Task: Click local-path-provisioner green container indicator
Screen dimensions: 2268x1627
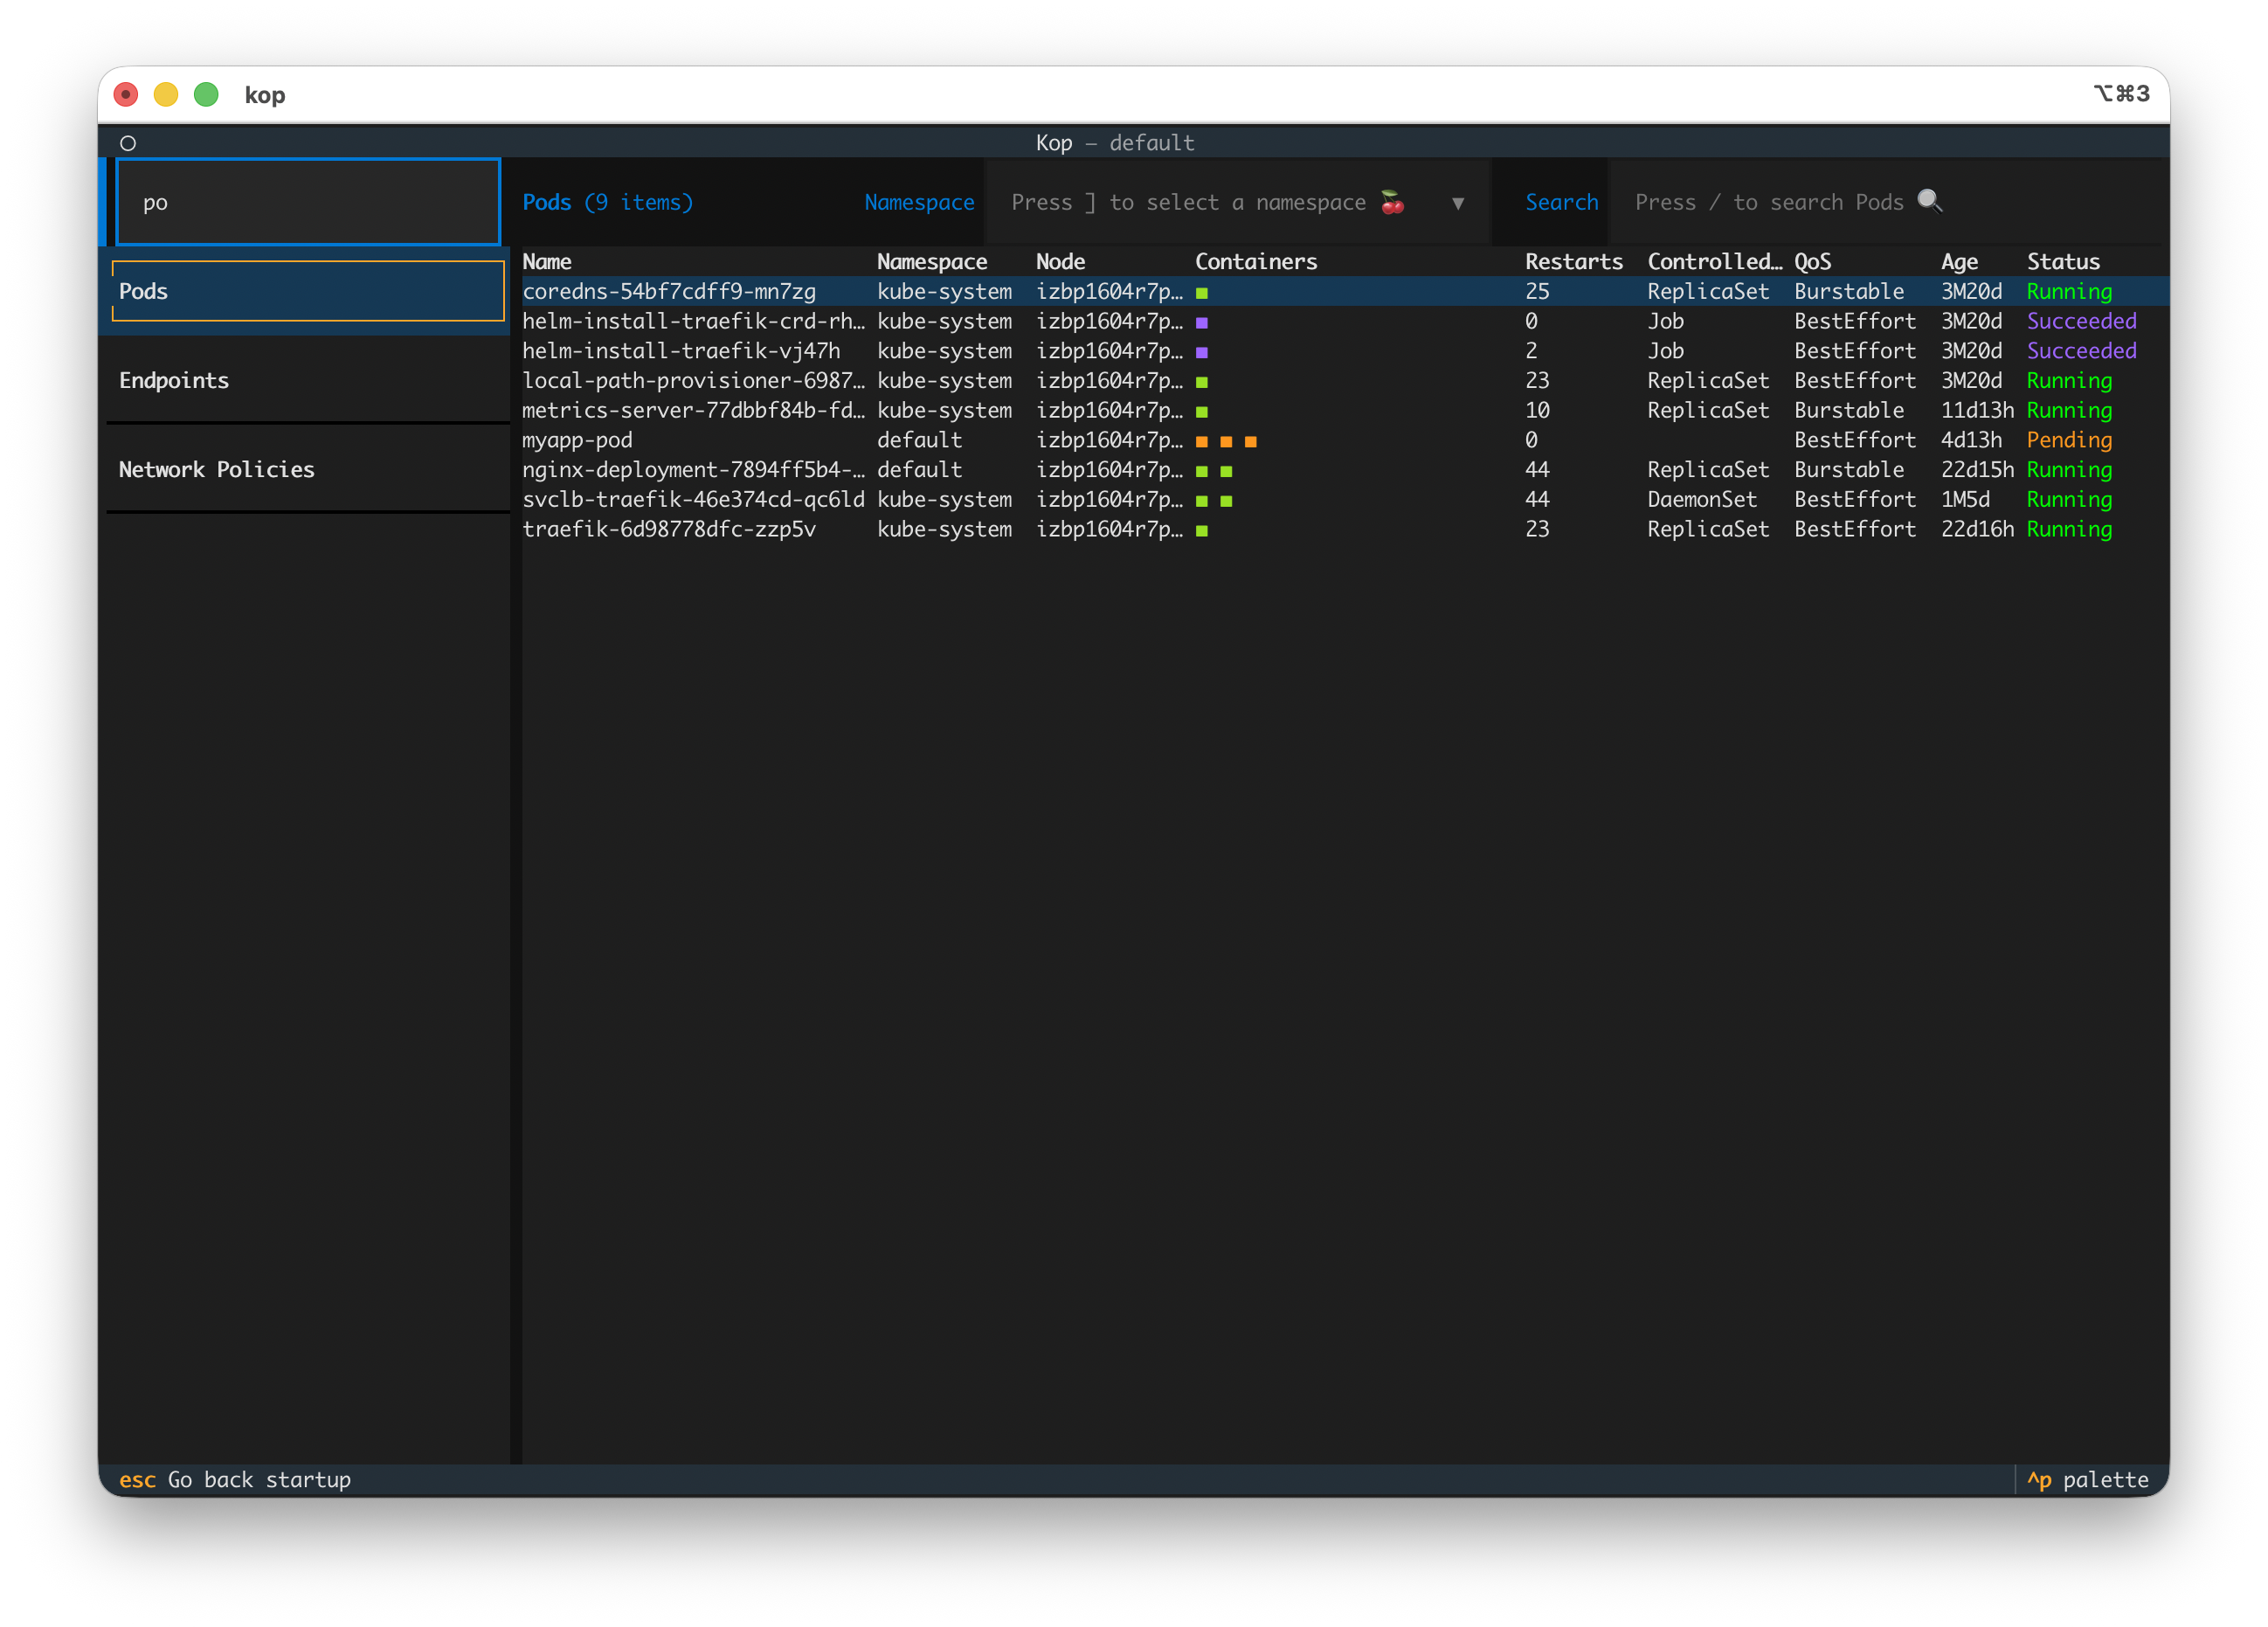Action: (x=1202, y=382)
